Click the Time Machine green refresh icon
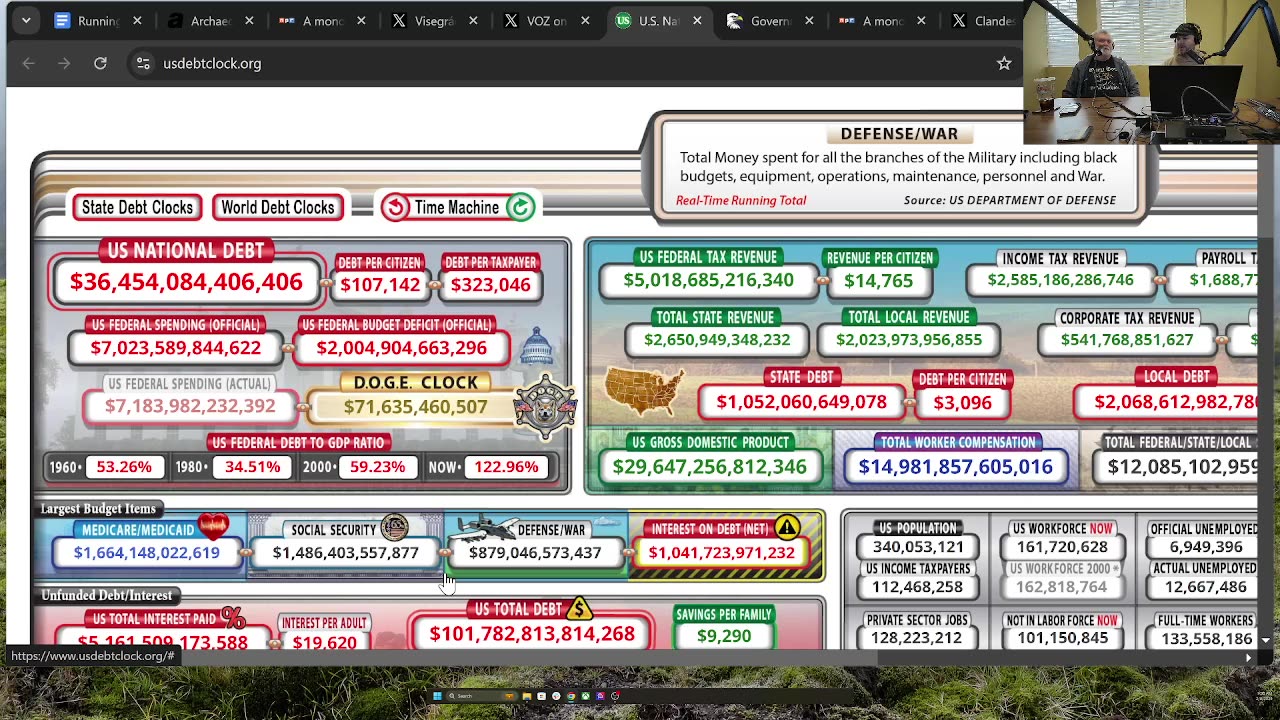Image resolution: width=1280 pixels, height=720 pixels. click(x=520, y=207)
